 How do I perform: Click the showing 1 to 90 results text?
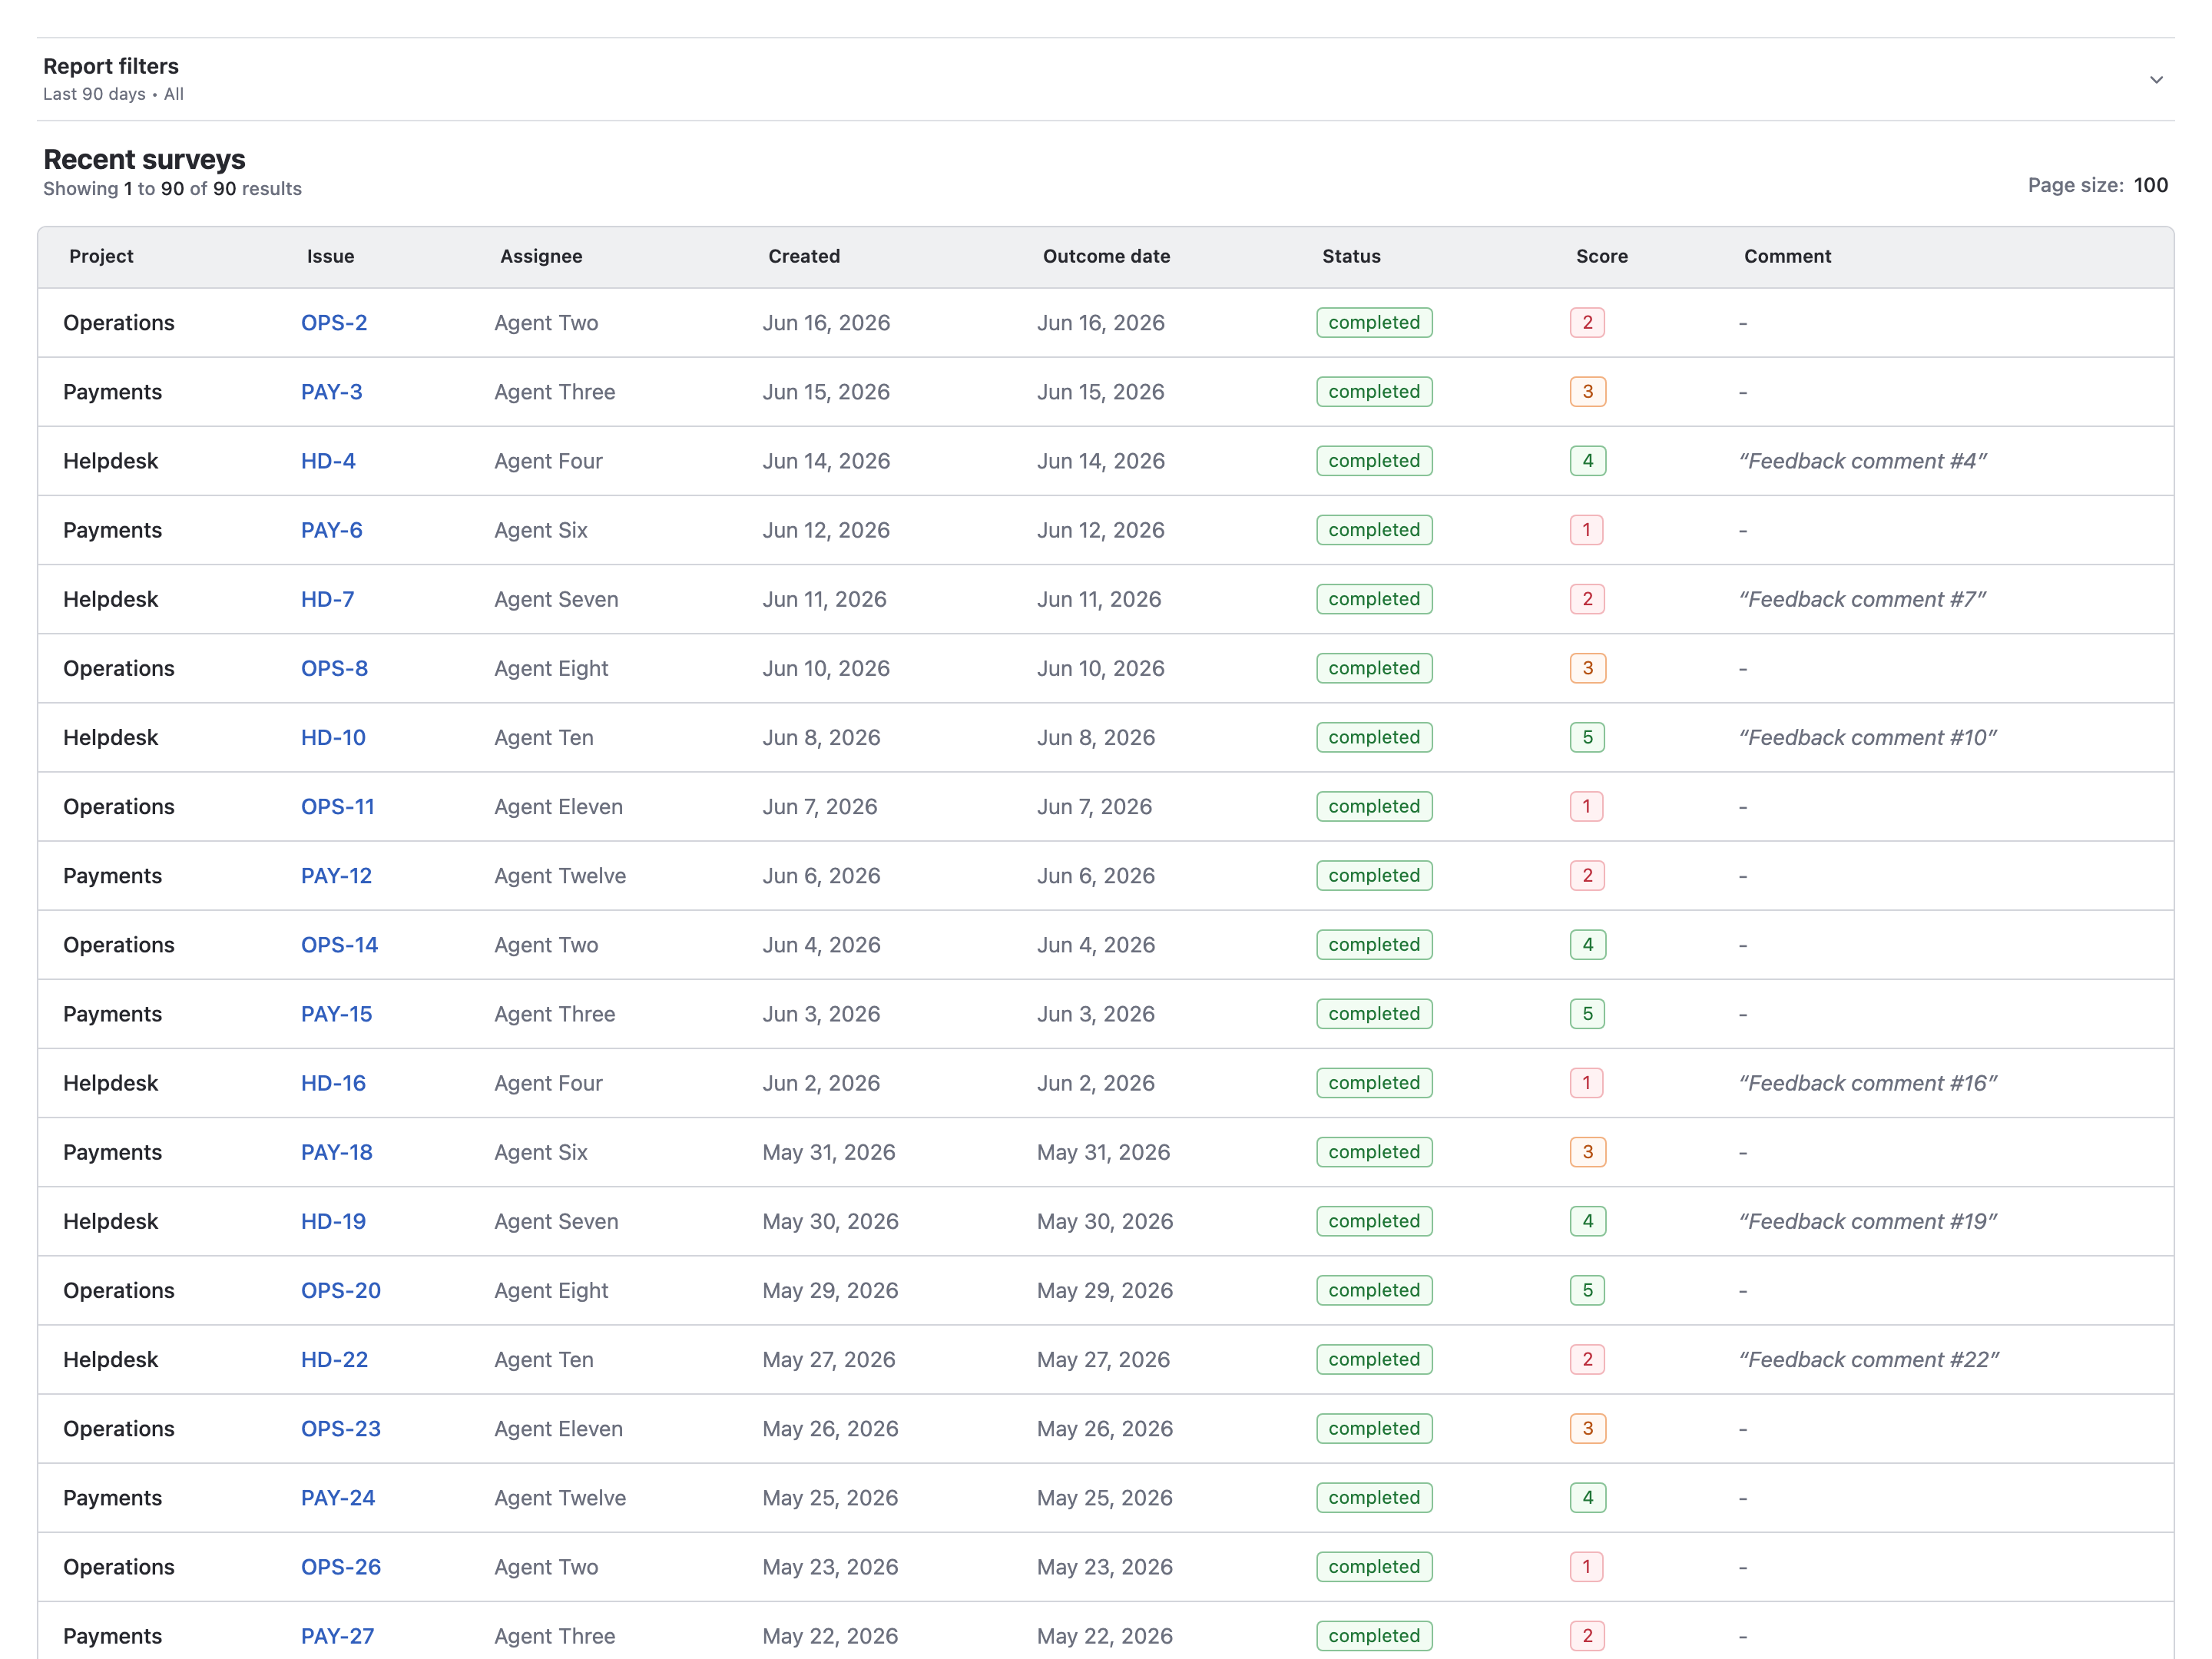[x=172, y=188]
